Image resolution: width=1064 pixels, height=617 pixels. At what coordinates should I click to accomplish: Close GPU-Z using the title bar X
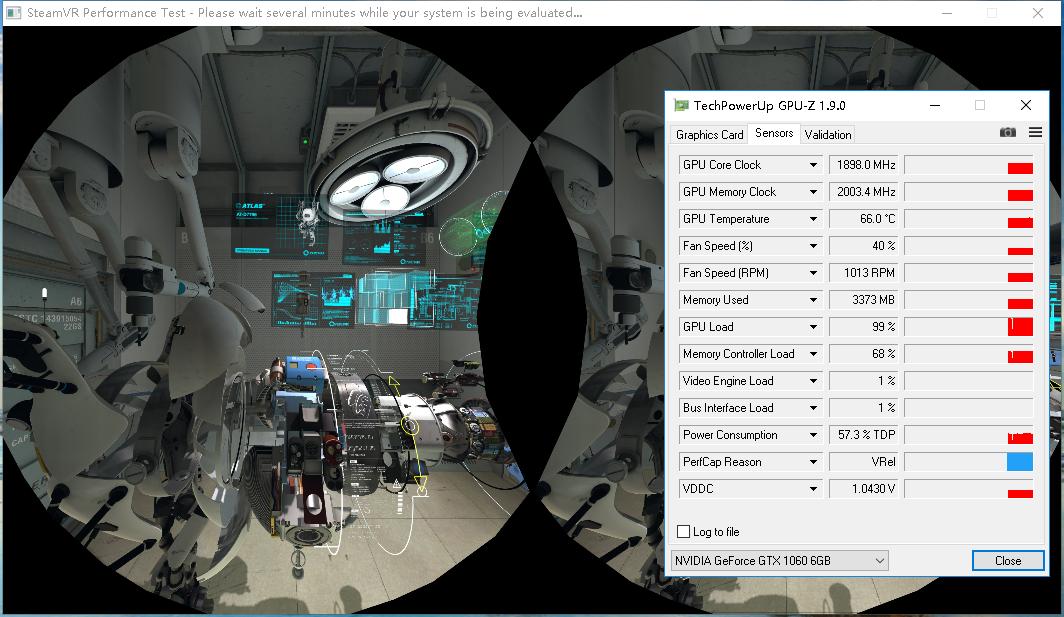pyautogui.click(x=1025, y=105)
